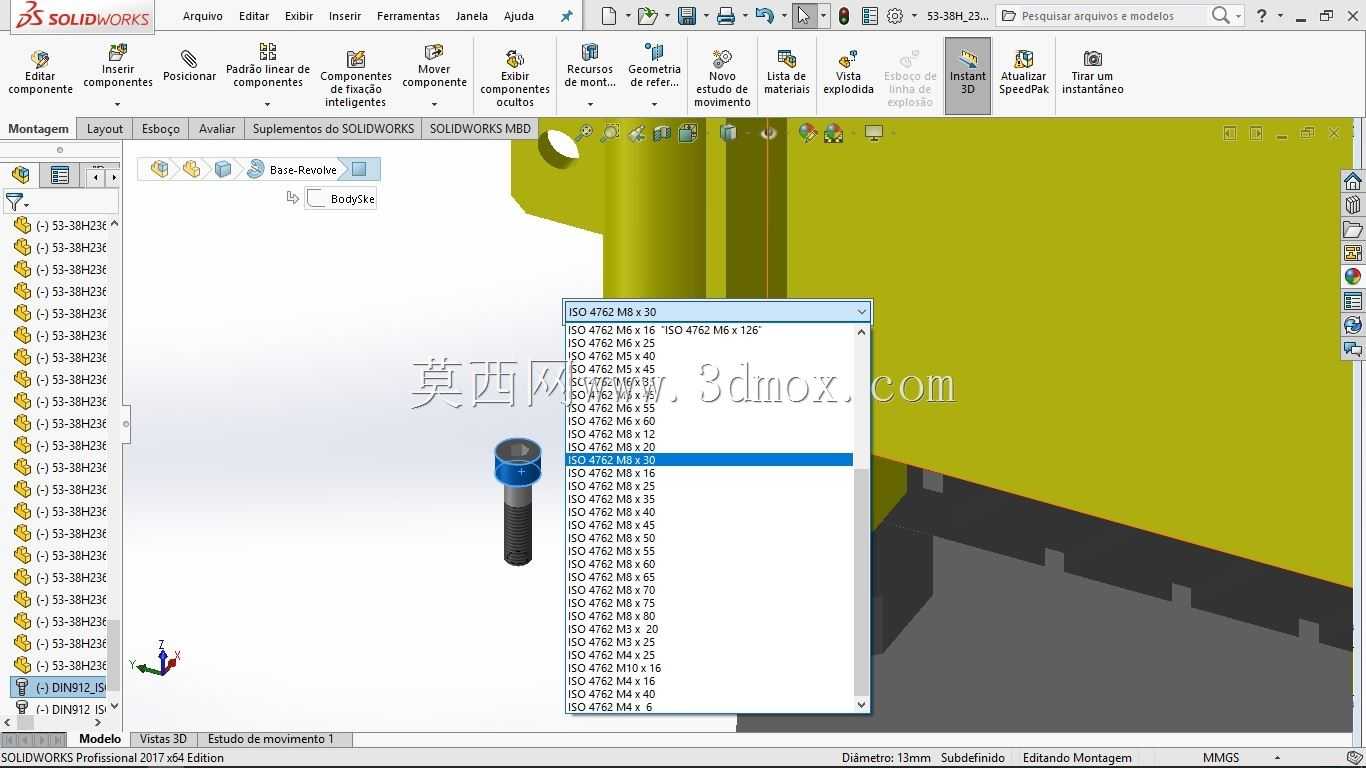Image resolution: width=1366 pixels, height=768 pixels.
Task: Open Suplementos do SOLIDWORKS tab
Action: tap(333, 129)
